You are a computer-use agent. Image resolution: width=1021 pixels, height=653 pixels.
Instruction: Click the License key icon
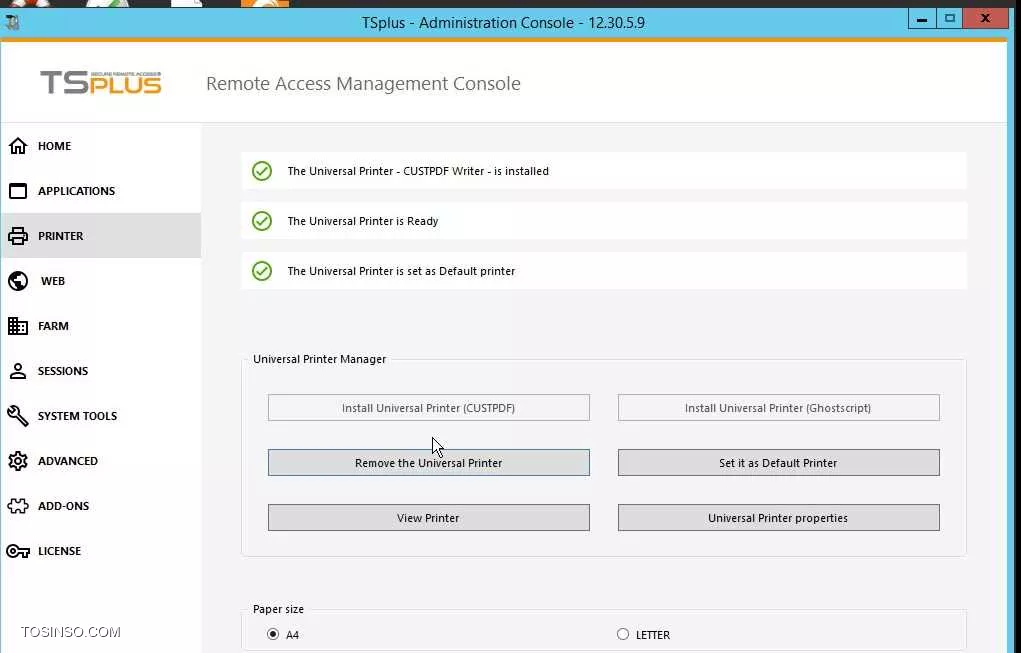tap(18, 551)
